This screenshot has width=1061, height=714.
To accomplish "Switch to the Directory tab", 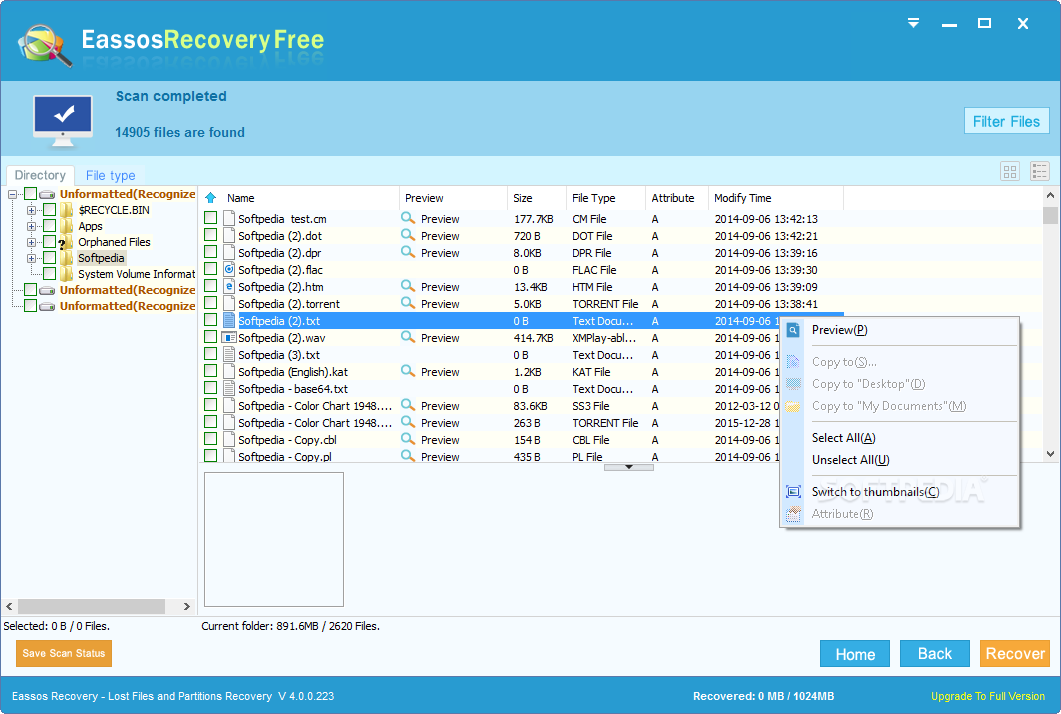I will (40, 175).
